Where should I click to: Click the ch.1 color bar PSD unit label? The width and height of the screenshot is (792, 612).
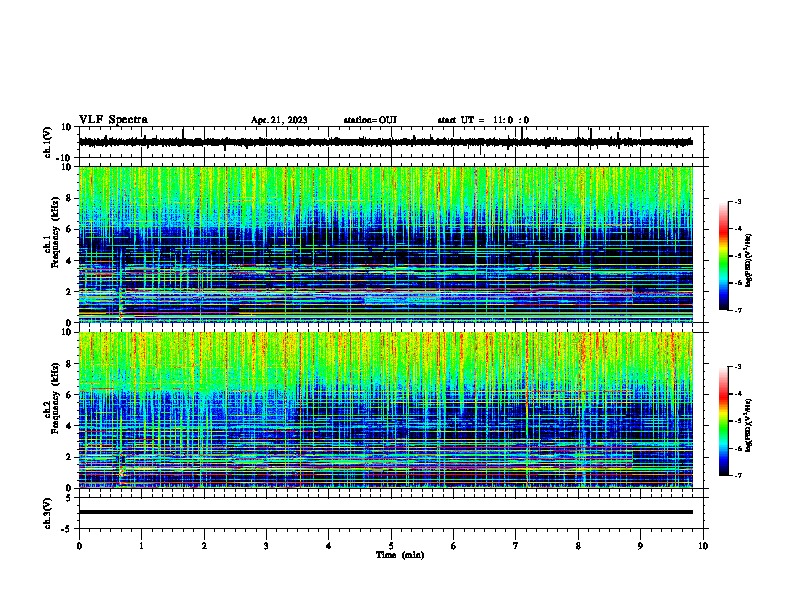(x=748, y=260)
